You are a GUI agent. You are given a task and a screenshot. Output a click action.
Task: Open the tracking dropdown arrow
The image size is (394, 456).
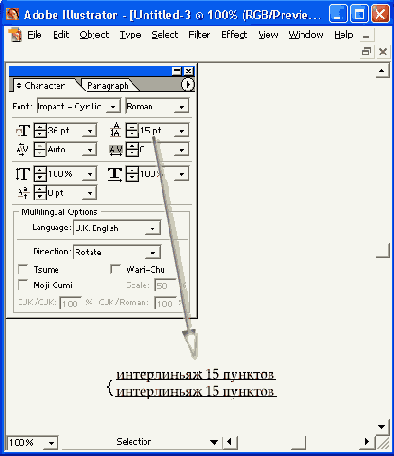click(182, 150)
